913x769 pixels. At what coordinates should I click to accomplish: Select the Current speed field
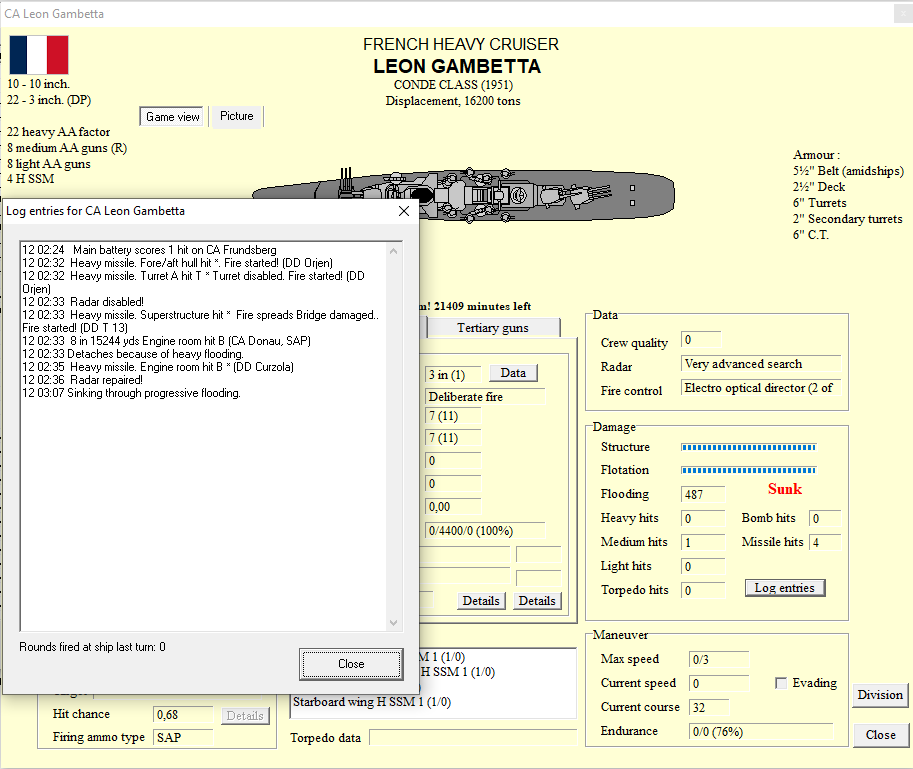pos(719,683)
